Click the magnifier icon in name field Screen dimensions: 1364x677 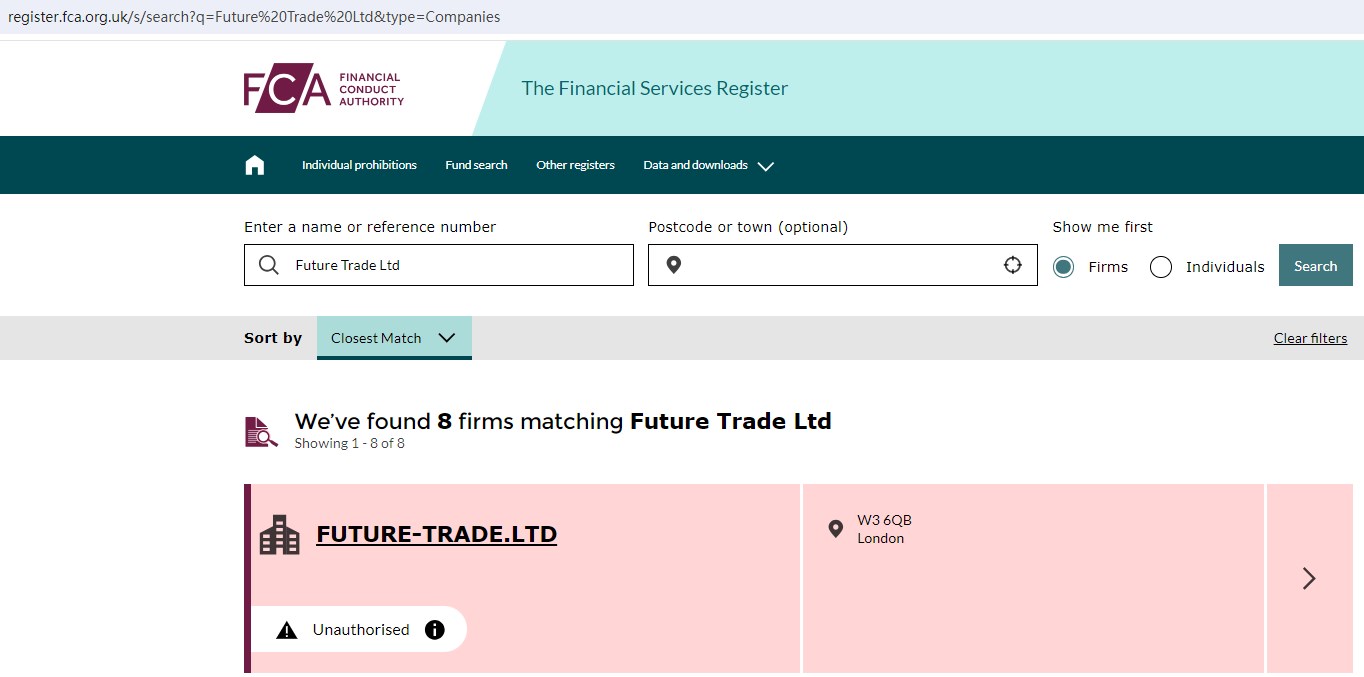point(268,265)
